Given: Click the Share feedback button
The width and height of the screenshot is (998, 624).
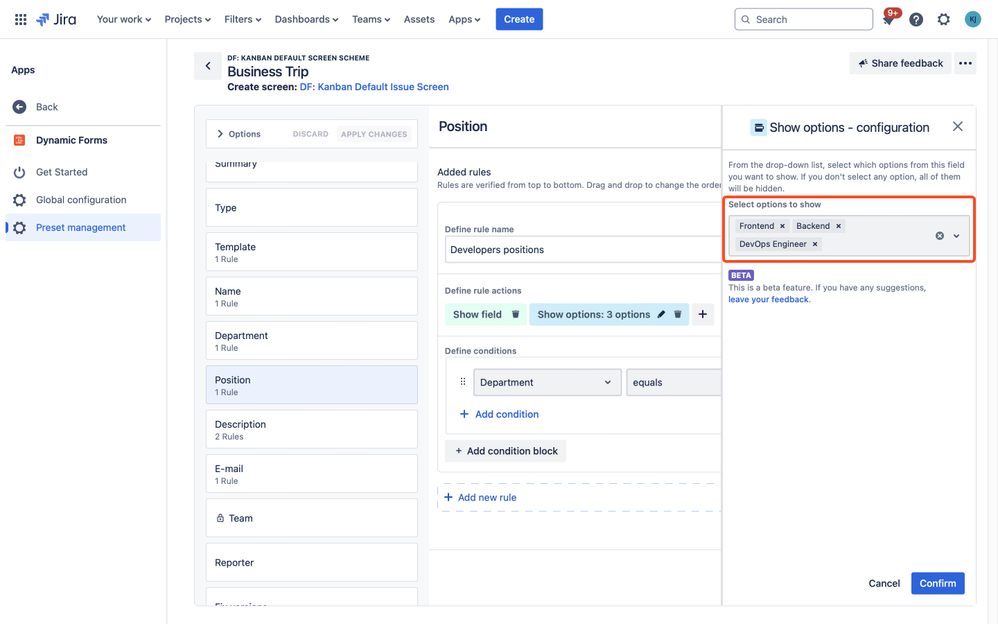Looking at the screenshot, I should tap(900, 63).
